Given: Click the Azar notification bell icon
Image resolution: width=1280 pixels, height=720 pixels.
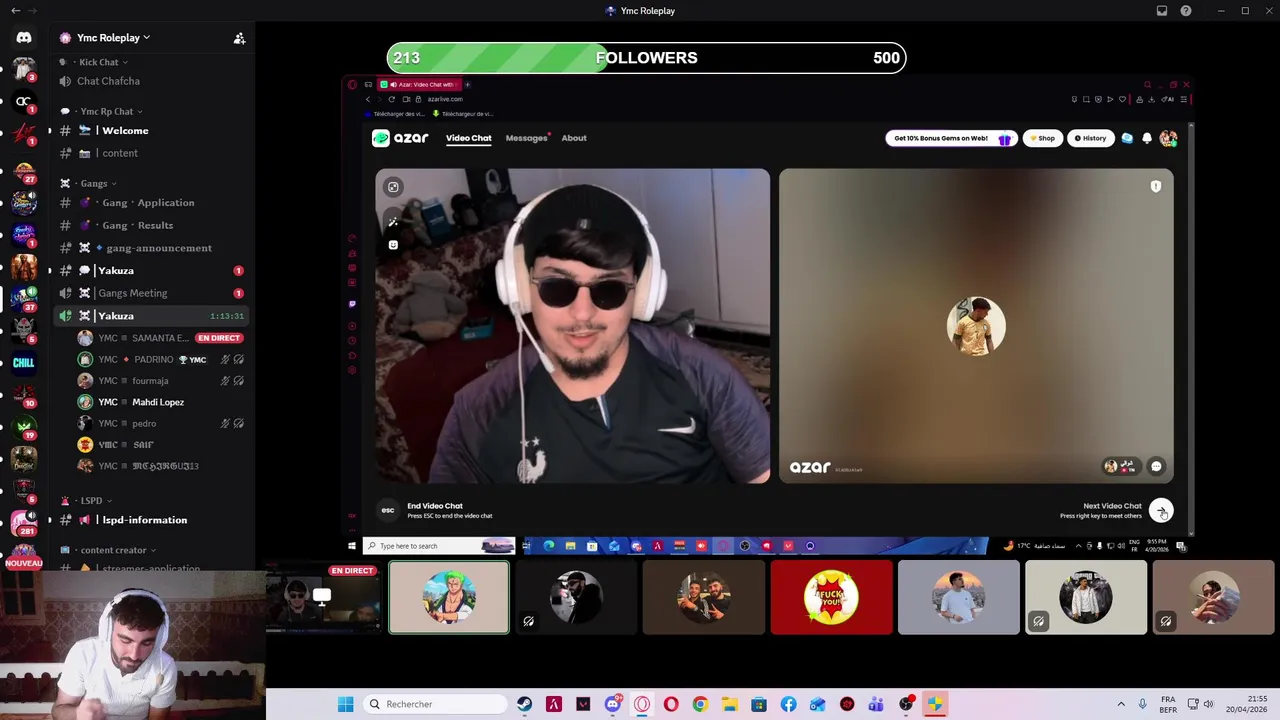Looking at the screenshot, I should [x=1147, y=138].
